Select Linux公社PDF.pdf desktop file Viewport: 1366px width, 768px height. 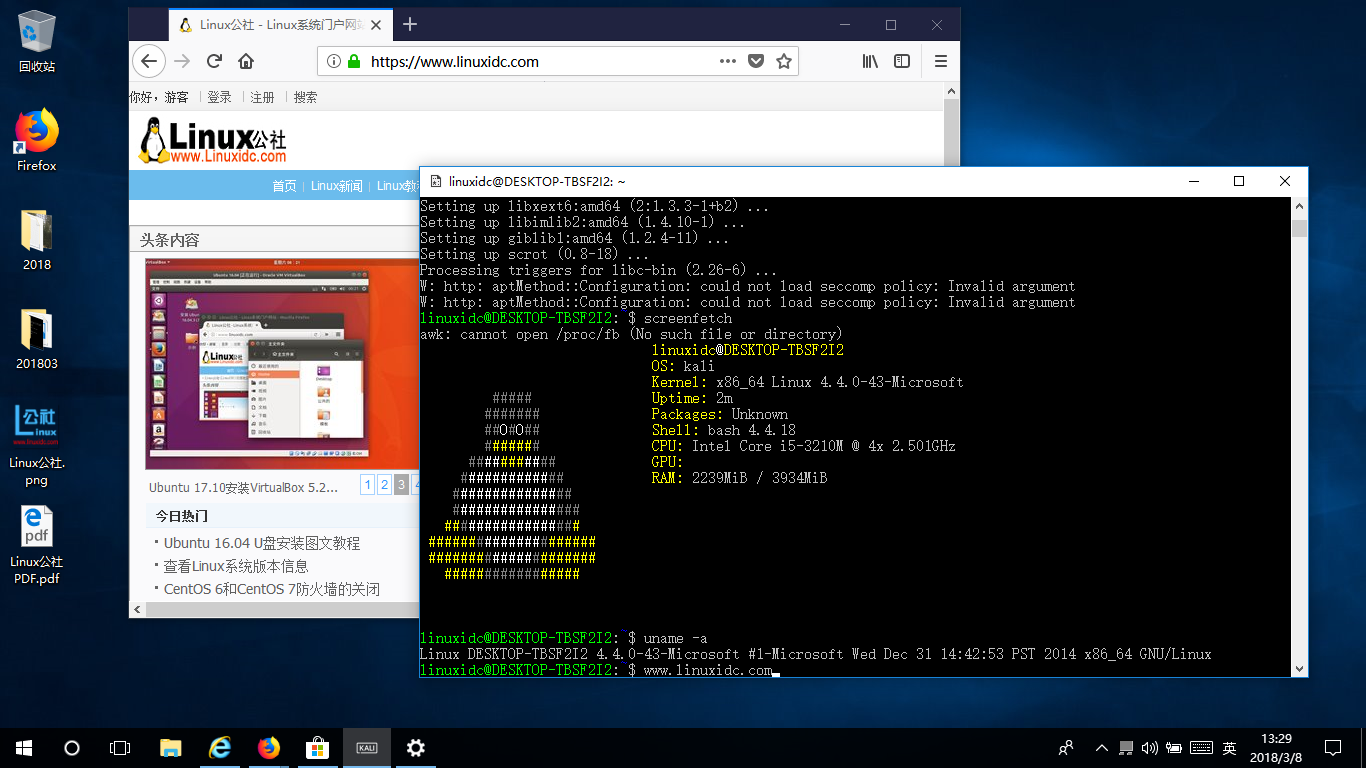point(37,545)
